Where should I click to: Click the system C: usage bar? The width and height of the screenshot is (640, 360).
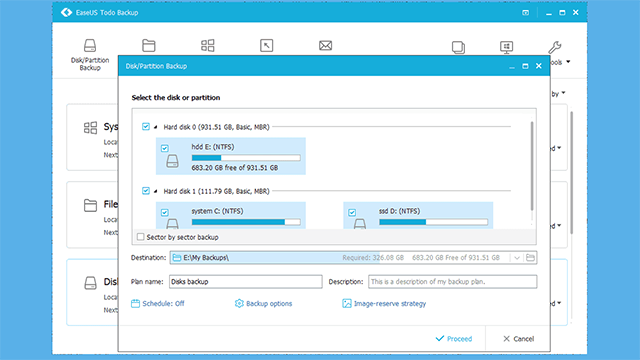(x=246, y=222)
